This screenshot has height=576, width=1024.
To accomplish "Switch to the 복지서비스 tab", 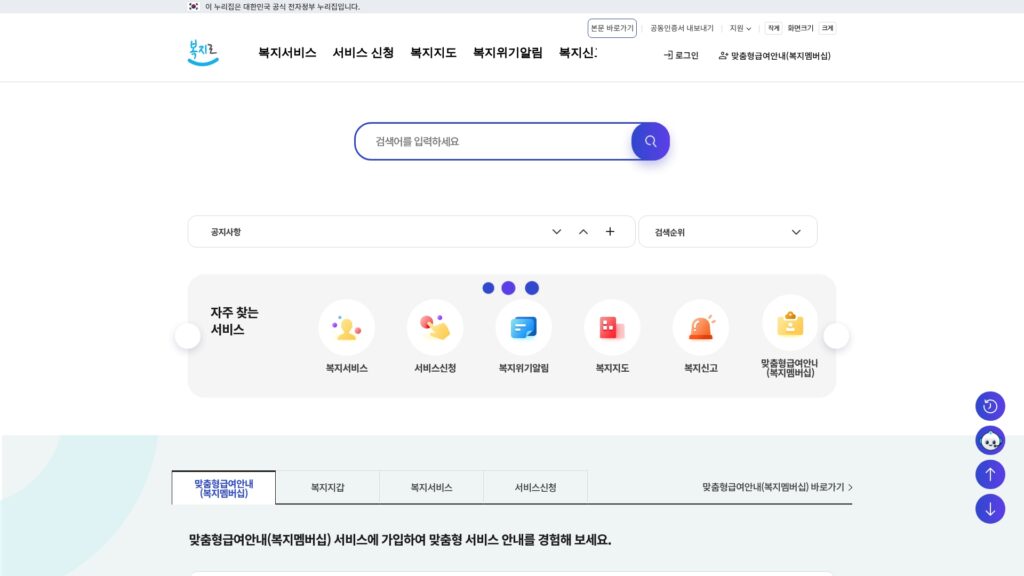I will [x=431, y=488].
